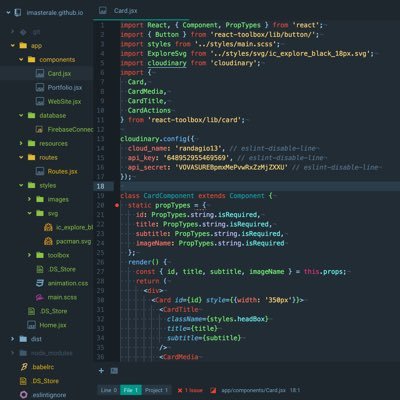400x400 pixels.
Task: Collapse the components folder chevron
Action: point(21,60)
